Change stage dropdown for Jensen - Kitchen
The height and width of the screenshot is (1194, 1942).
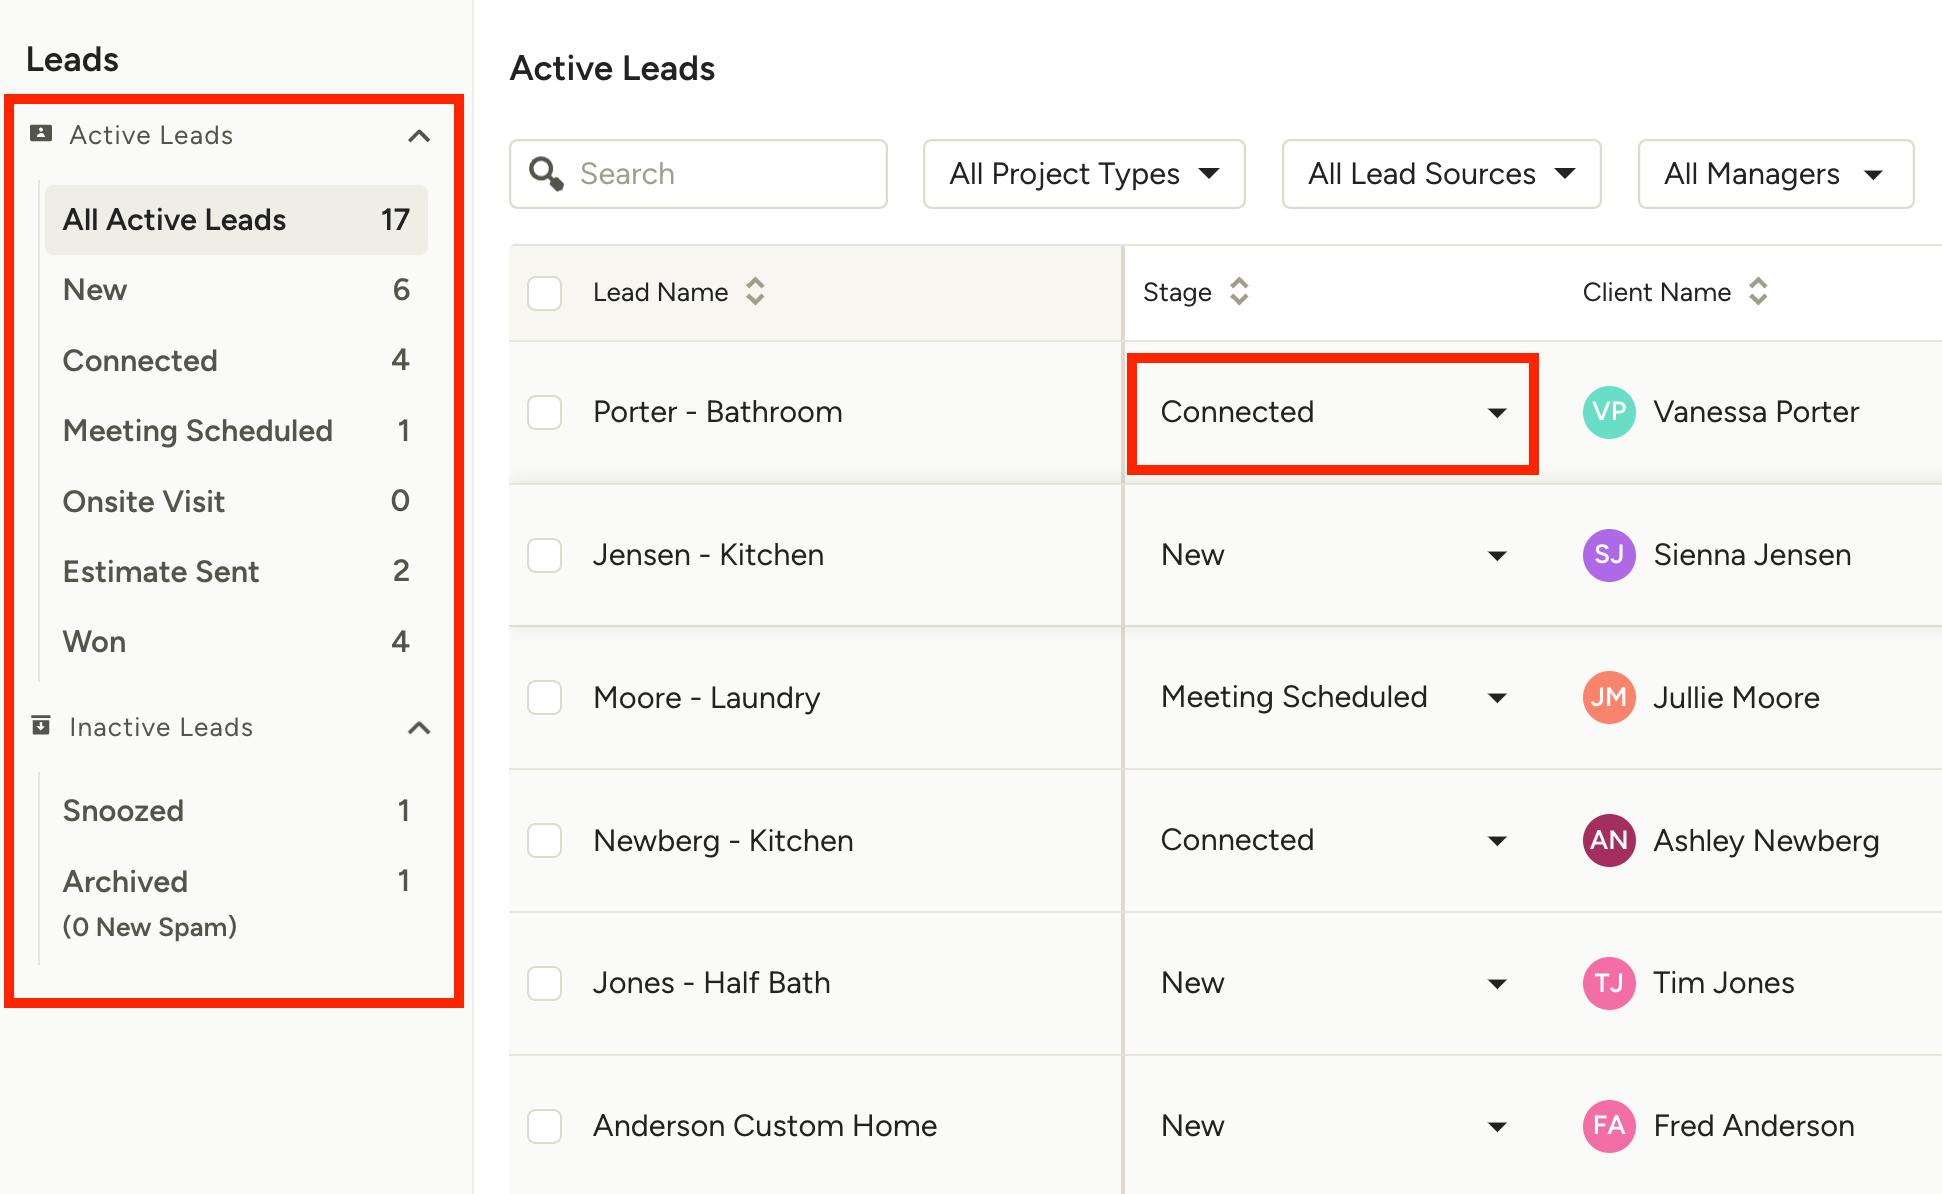1333,555
